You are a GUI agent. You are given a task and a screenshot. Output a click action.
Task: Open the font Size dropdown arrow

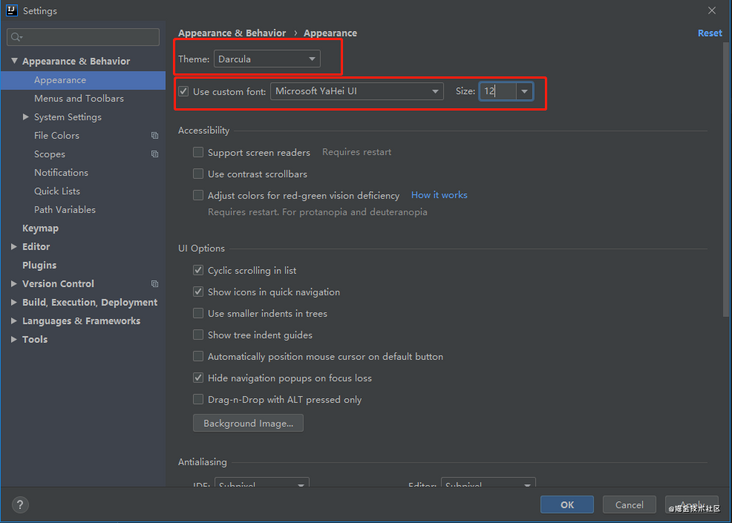[525, 92]
